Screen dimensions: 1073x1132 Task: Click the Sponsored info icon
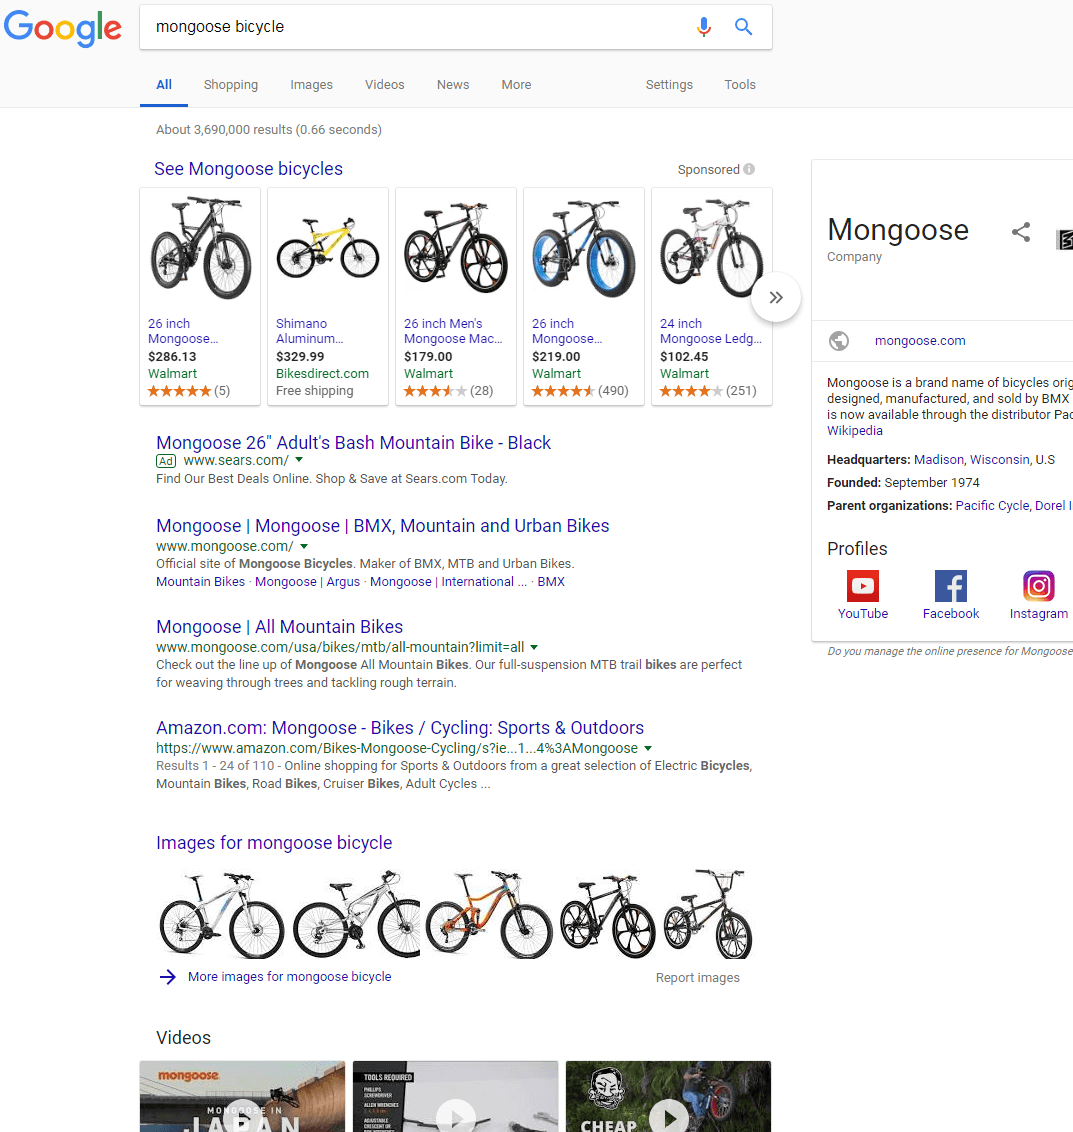tap(747, 169)
